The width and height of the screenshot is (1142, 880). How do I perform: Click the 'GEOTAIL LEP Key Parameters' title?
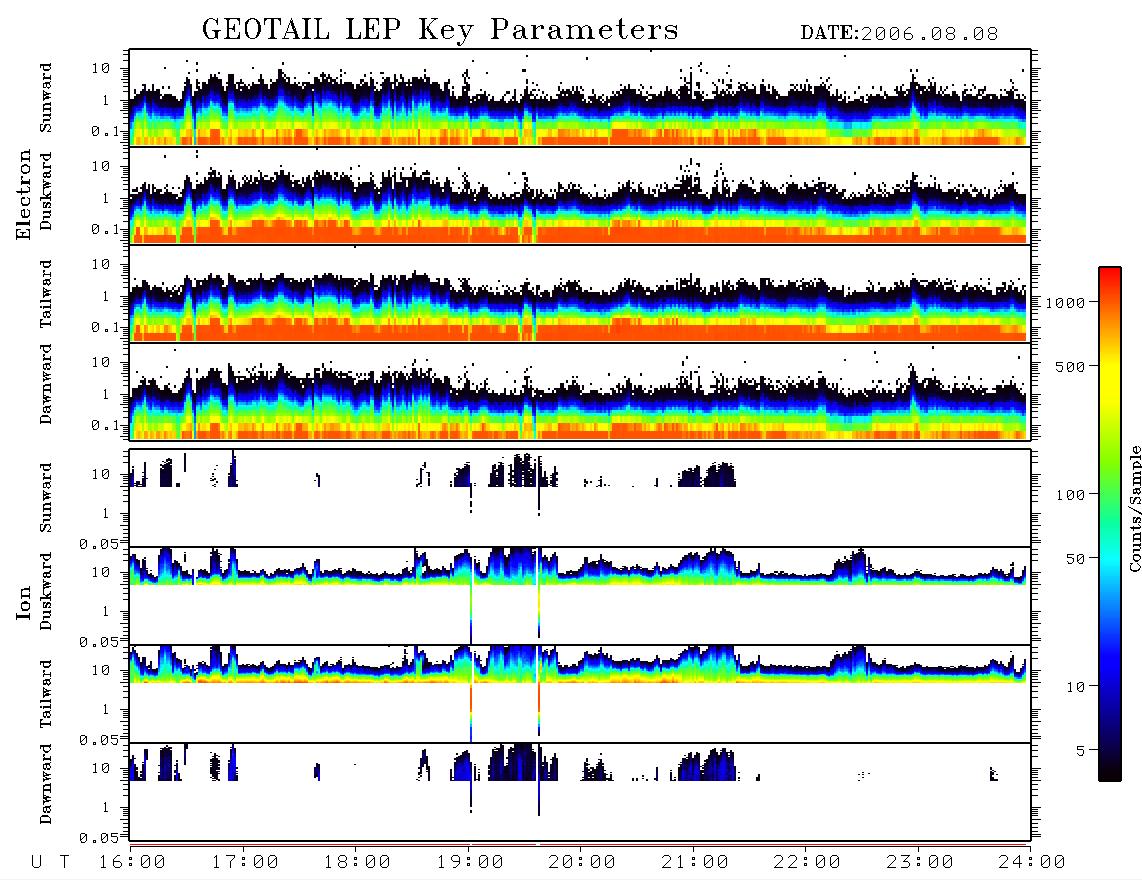440,31
